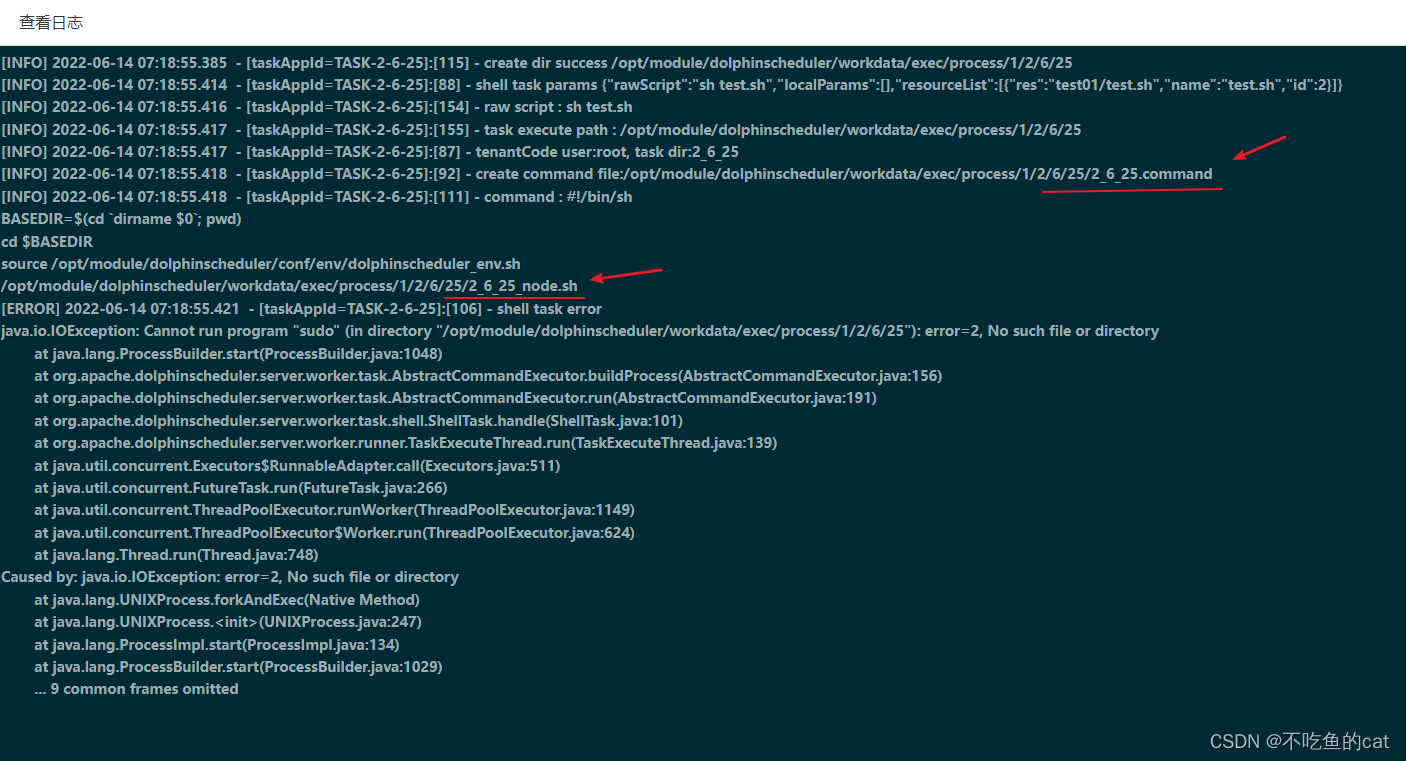
Task: Click the 'create command file' log line
Action: [607, 174]
